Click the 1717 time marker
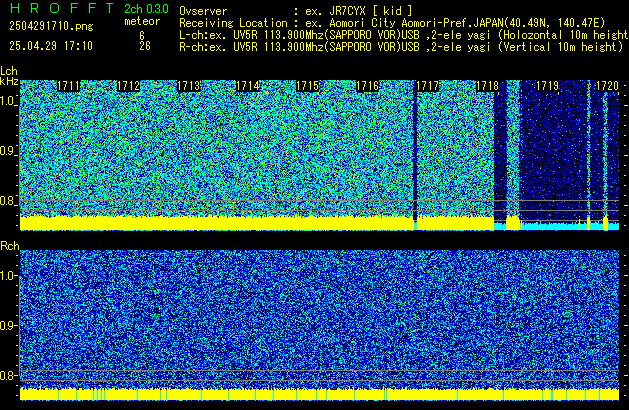 click(428, 86)
